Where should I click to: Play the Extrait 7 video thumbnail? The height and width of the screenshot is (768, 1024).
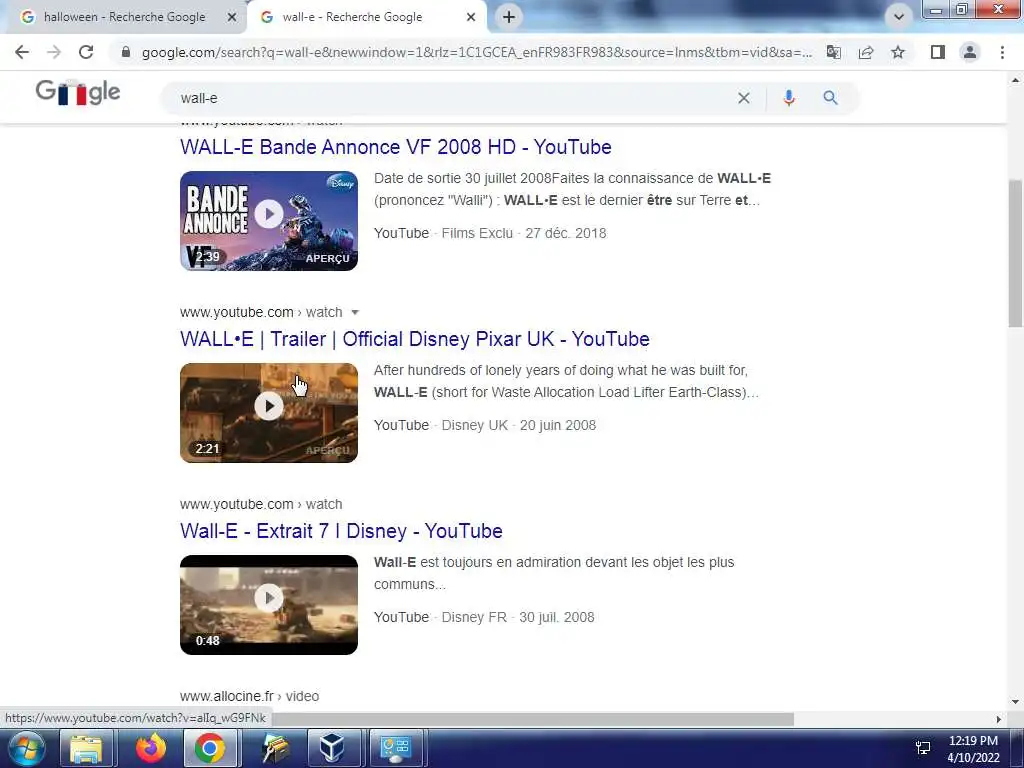pos(269,605)
